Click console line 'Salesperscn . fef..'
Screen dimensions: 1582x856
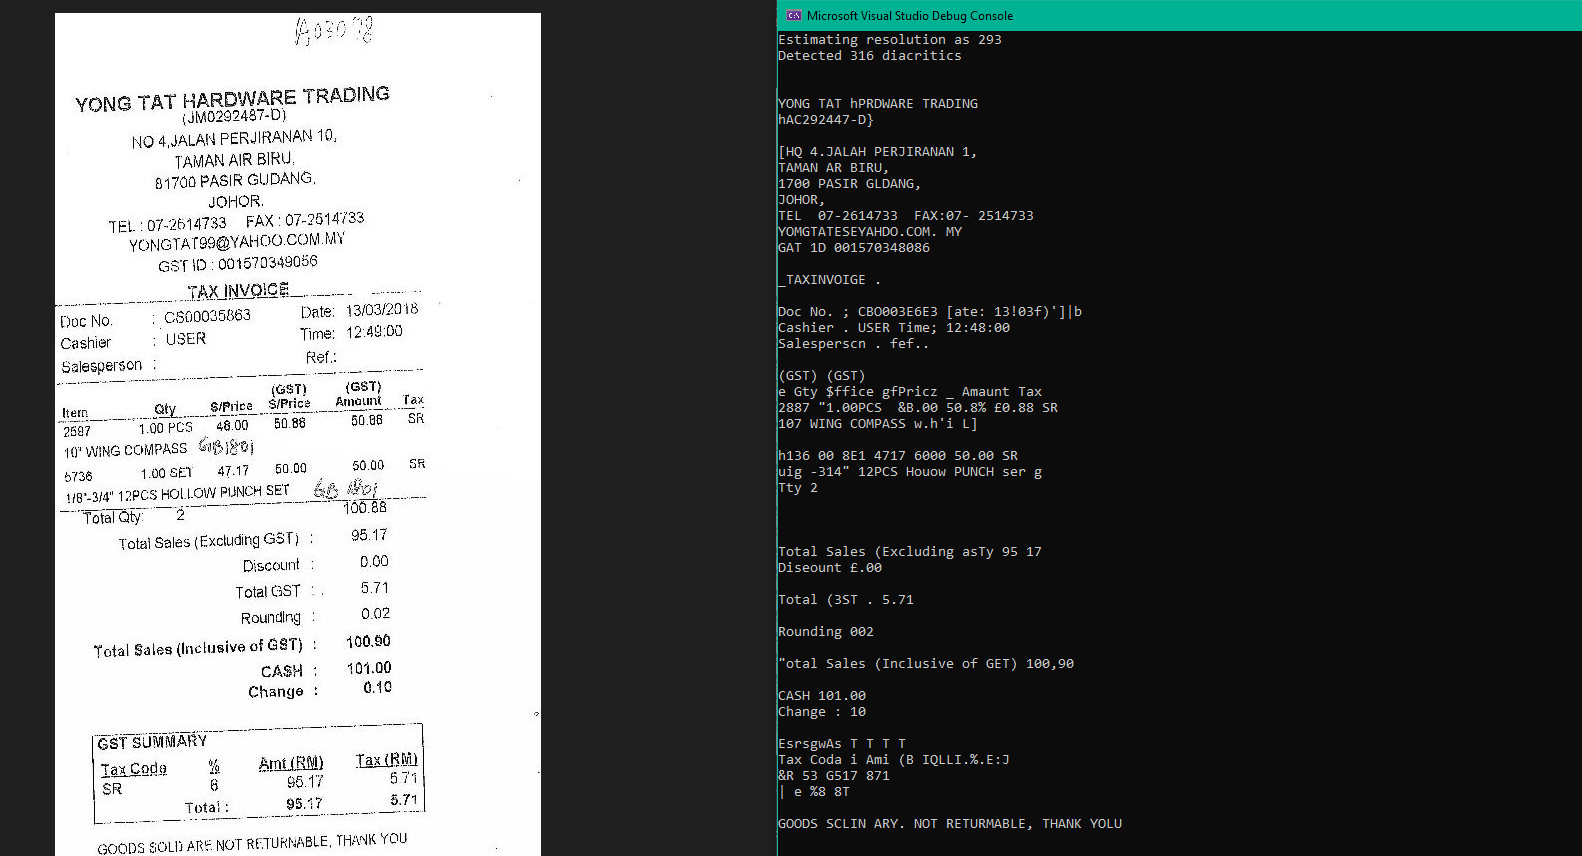[x=853, y=344]
